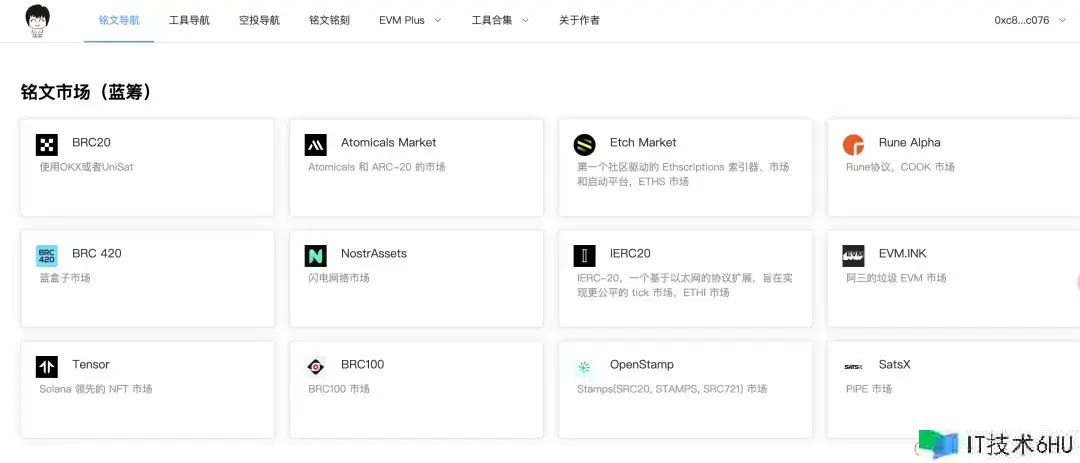The image size is (1080, 463).
Task: Open the EVM.INK title link
Action: [903, 254]
